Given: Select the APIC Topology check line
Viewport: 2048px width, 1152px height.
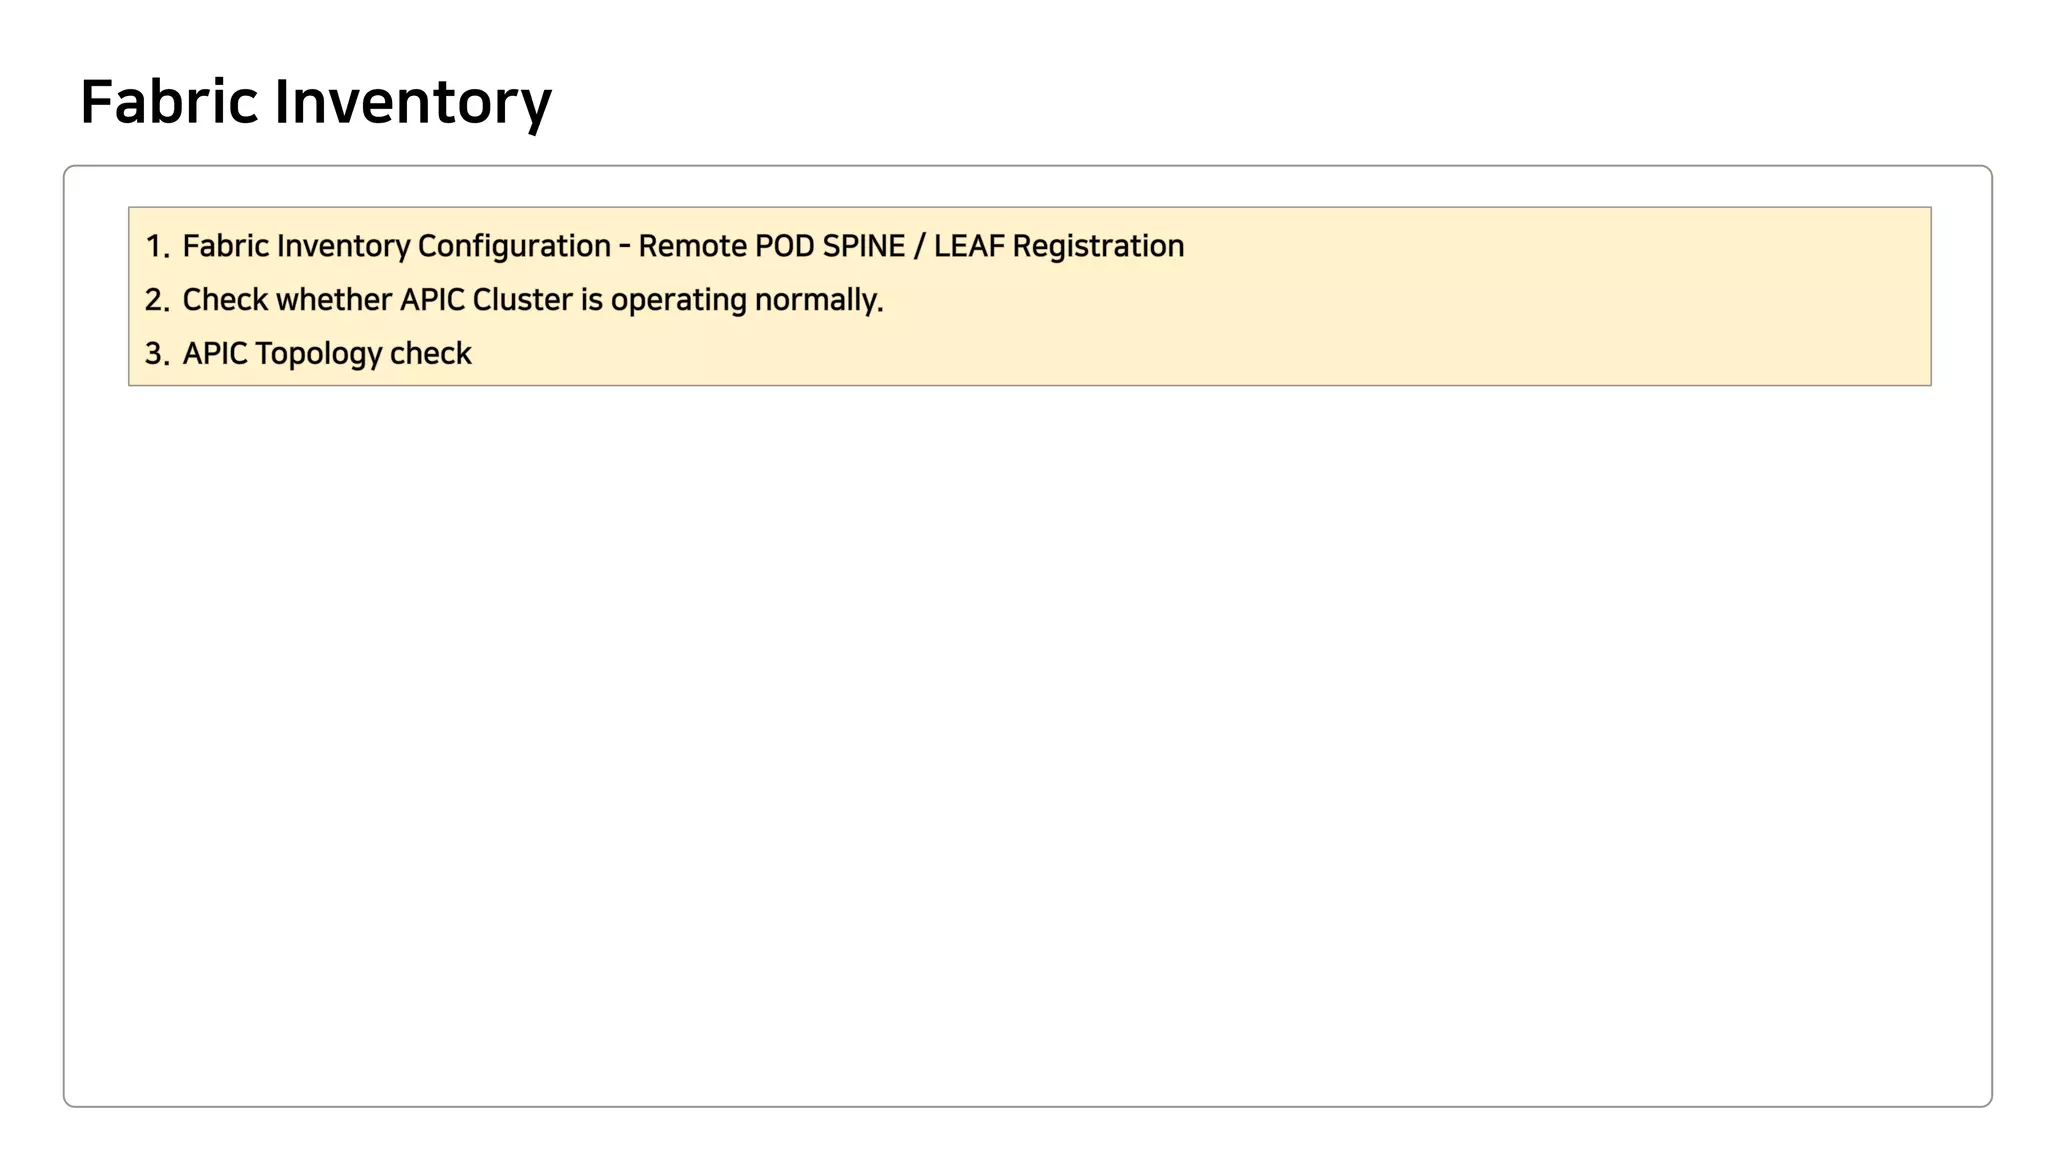Looking at the screenshot, I should (x=326, y=354).
